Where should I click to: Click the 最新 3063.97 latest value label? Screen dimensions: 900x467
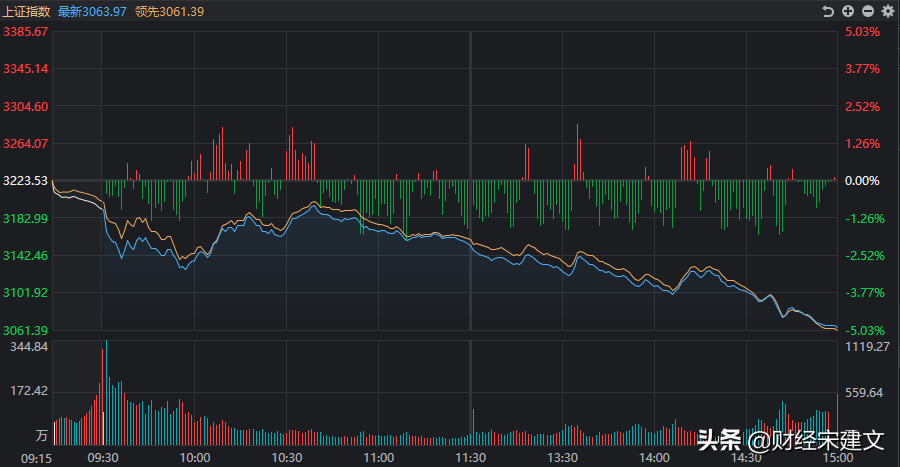coord(92,11)
